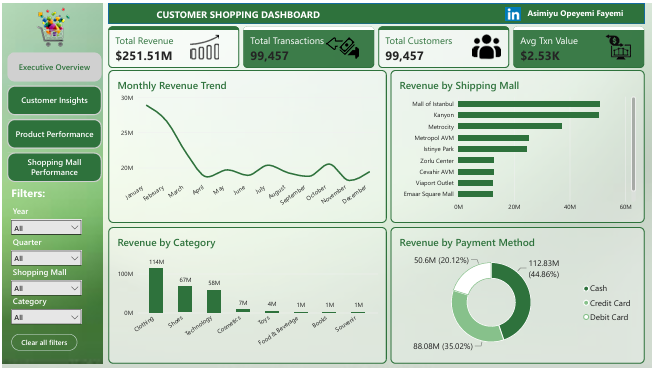The image size is (652, 370).
Task: Go to Customer Insights page
Action: (x=54, y=100)
